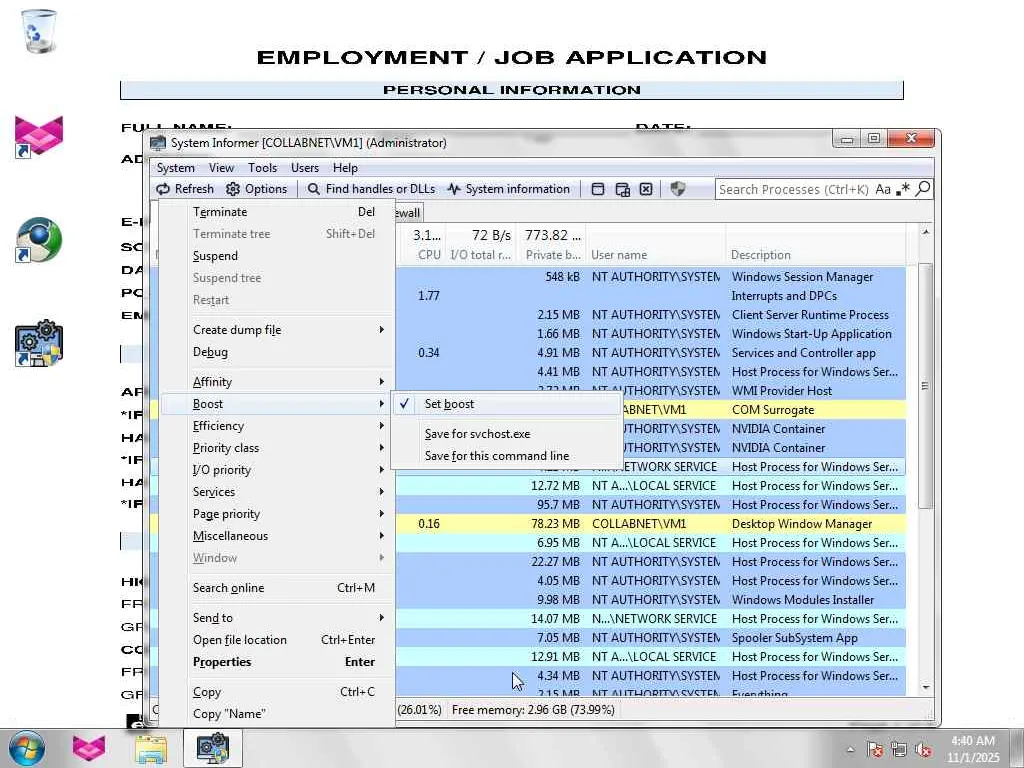This screenshot has height=768, width=1024.
Task: Toggle regex search icon
Action: (x=903, y=189)
